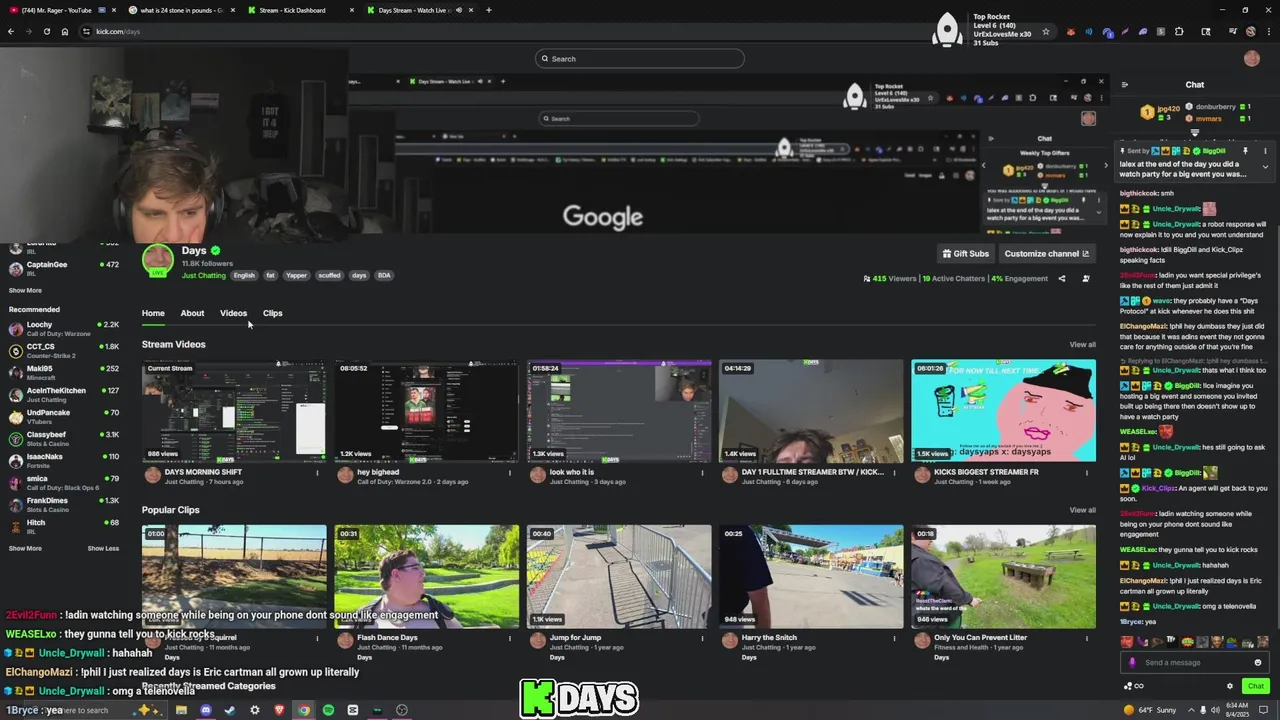Open the emote picker in the message box
Image resolution: width=1280 pixels, height=720 pixels.
point(1258,662)
